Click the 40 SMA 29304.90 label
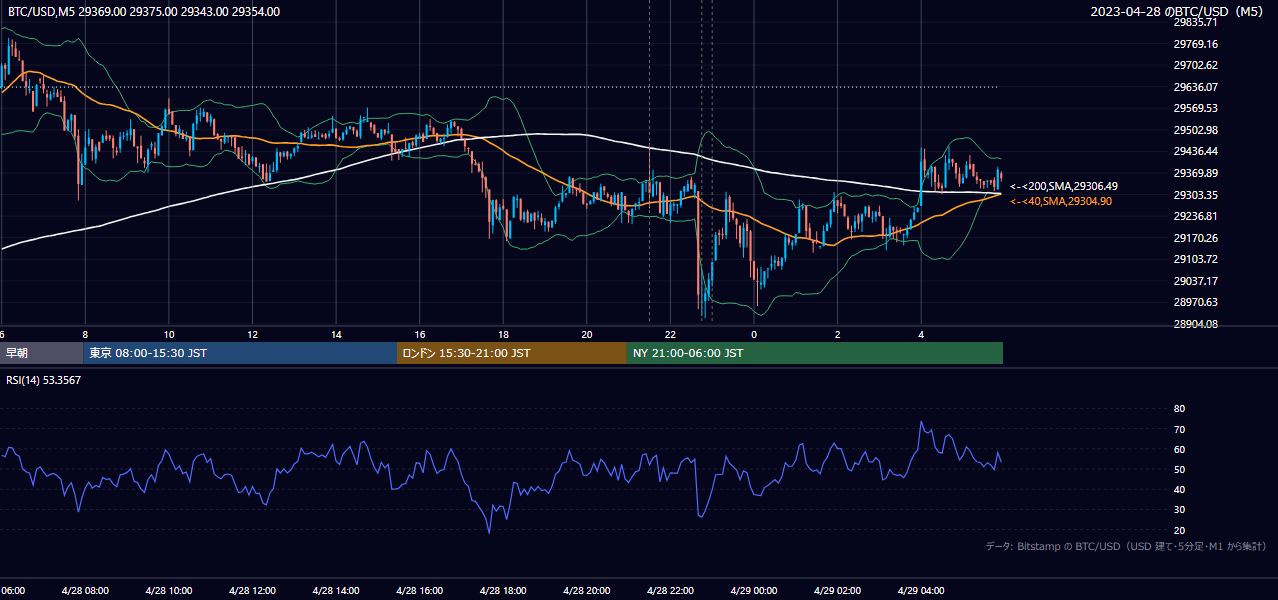 pos(1061,201)
